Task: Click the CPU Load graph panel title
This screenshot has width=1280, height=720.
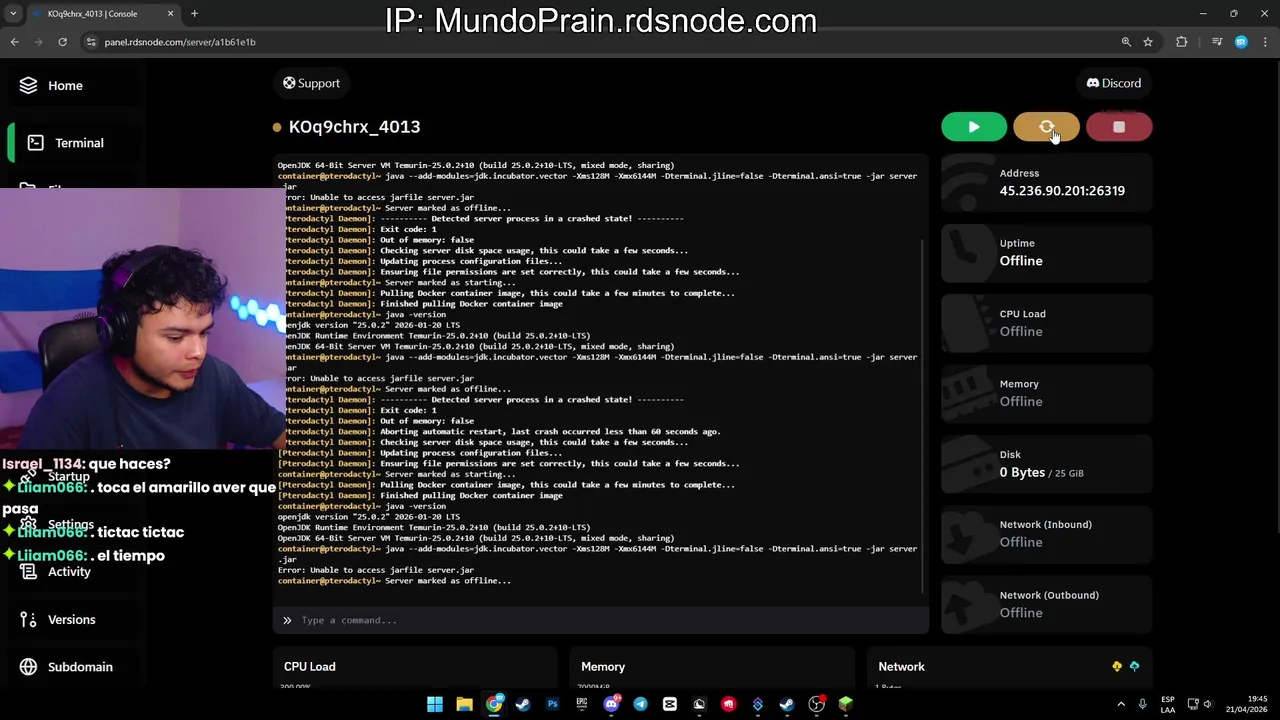Action: click(x=309, y=667)
